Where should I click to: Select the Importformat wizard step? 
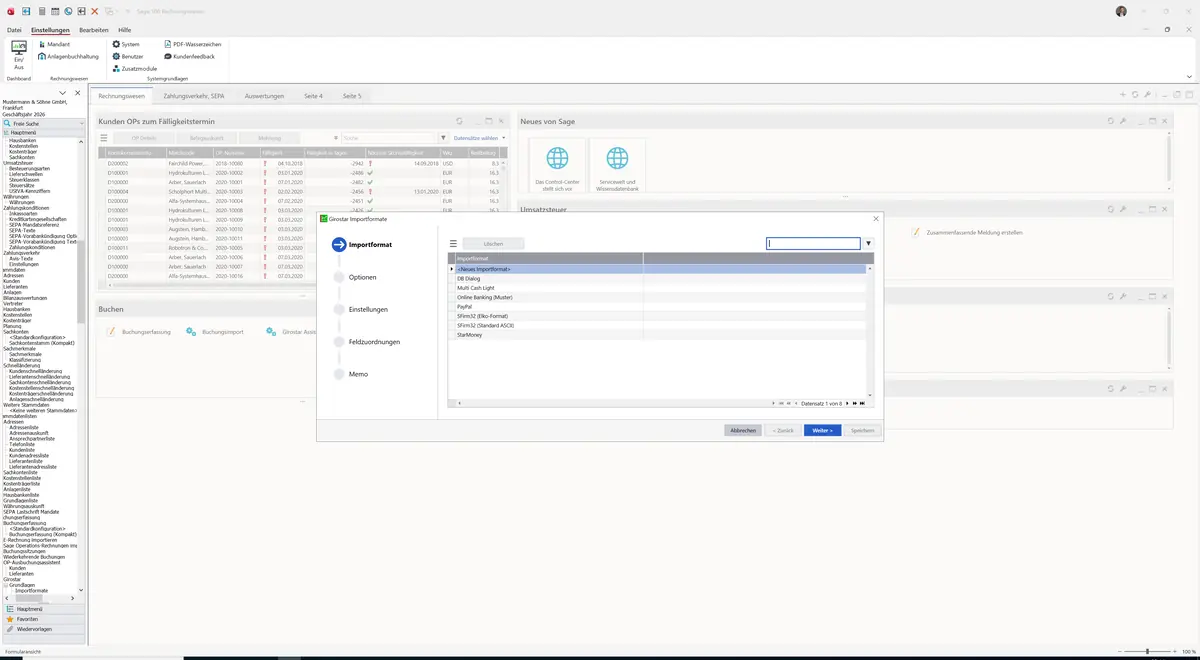[x=363, y=244]
